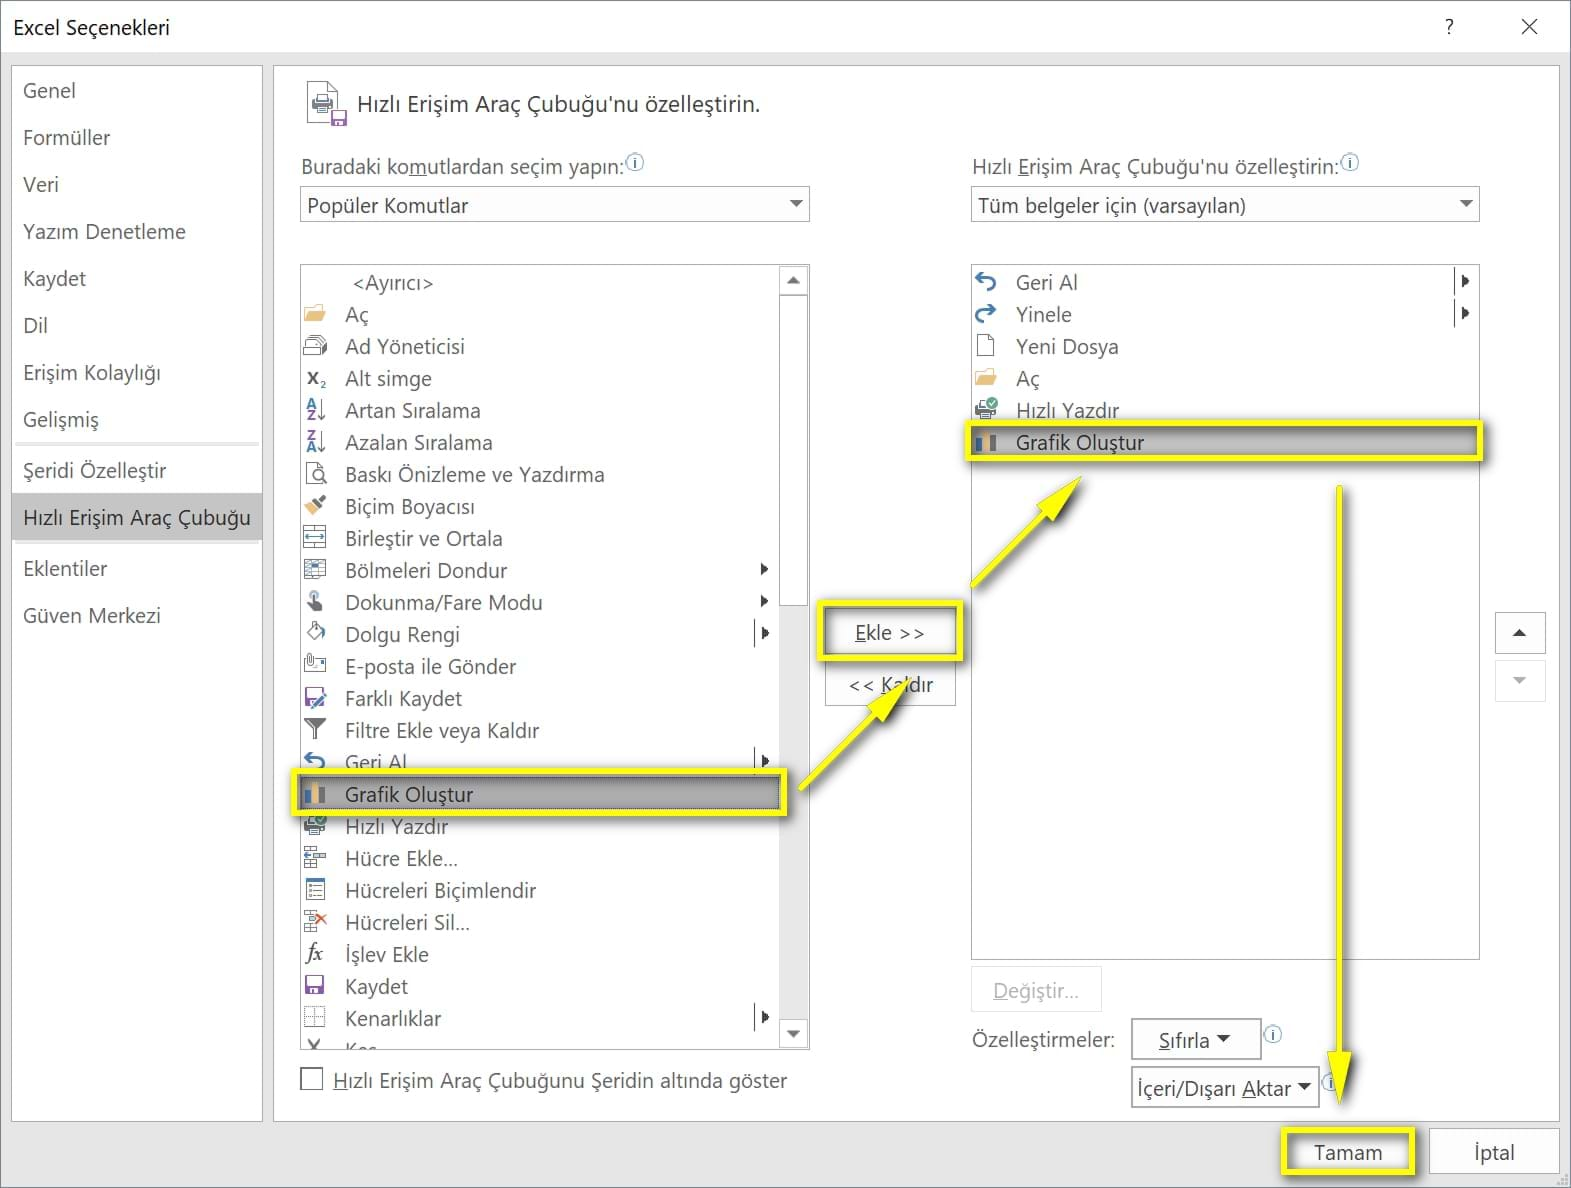Click the İşlev Ekle fx icon
This screenshot has width=1571, height=1188.
(315, 954)
